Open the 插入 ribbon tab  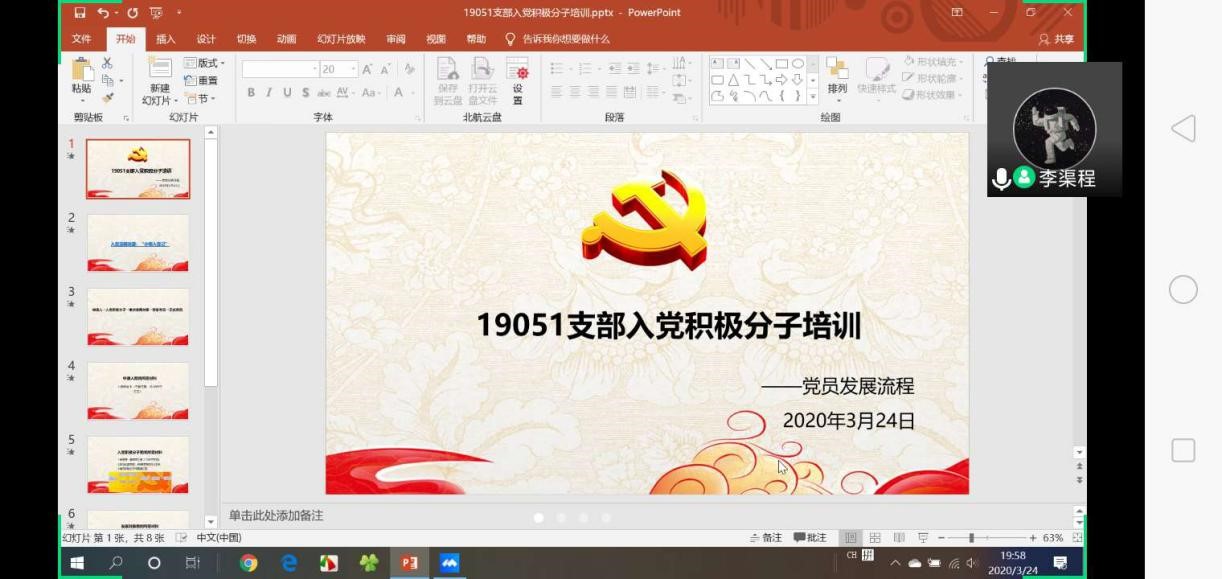[166, 39]
